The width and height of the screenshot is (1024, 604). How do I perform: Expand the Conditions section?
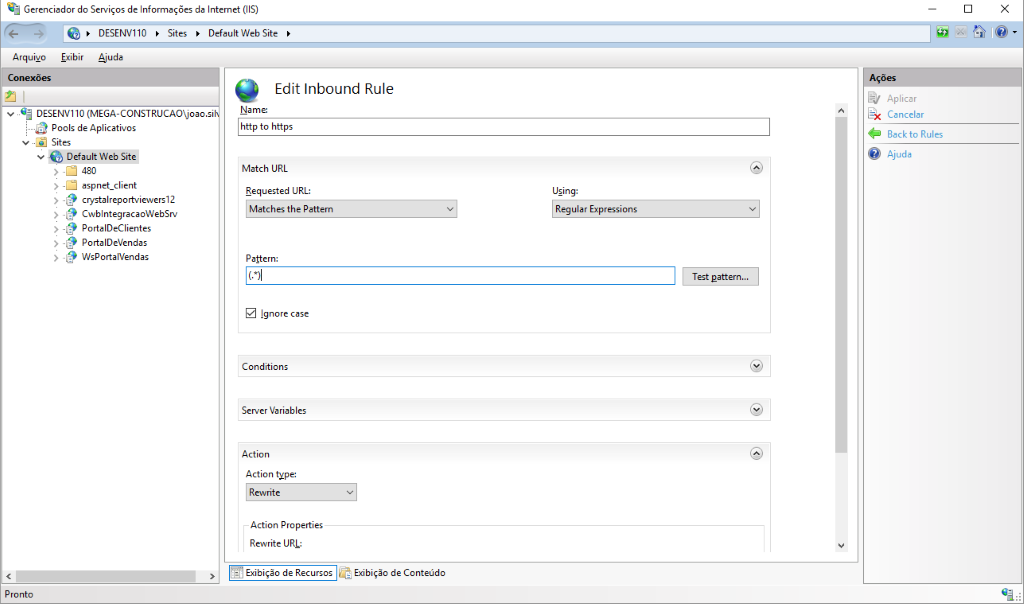point(756,367)
